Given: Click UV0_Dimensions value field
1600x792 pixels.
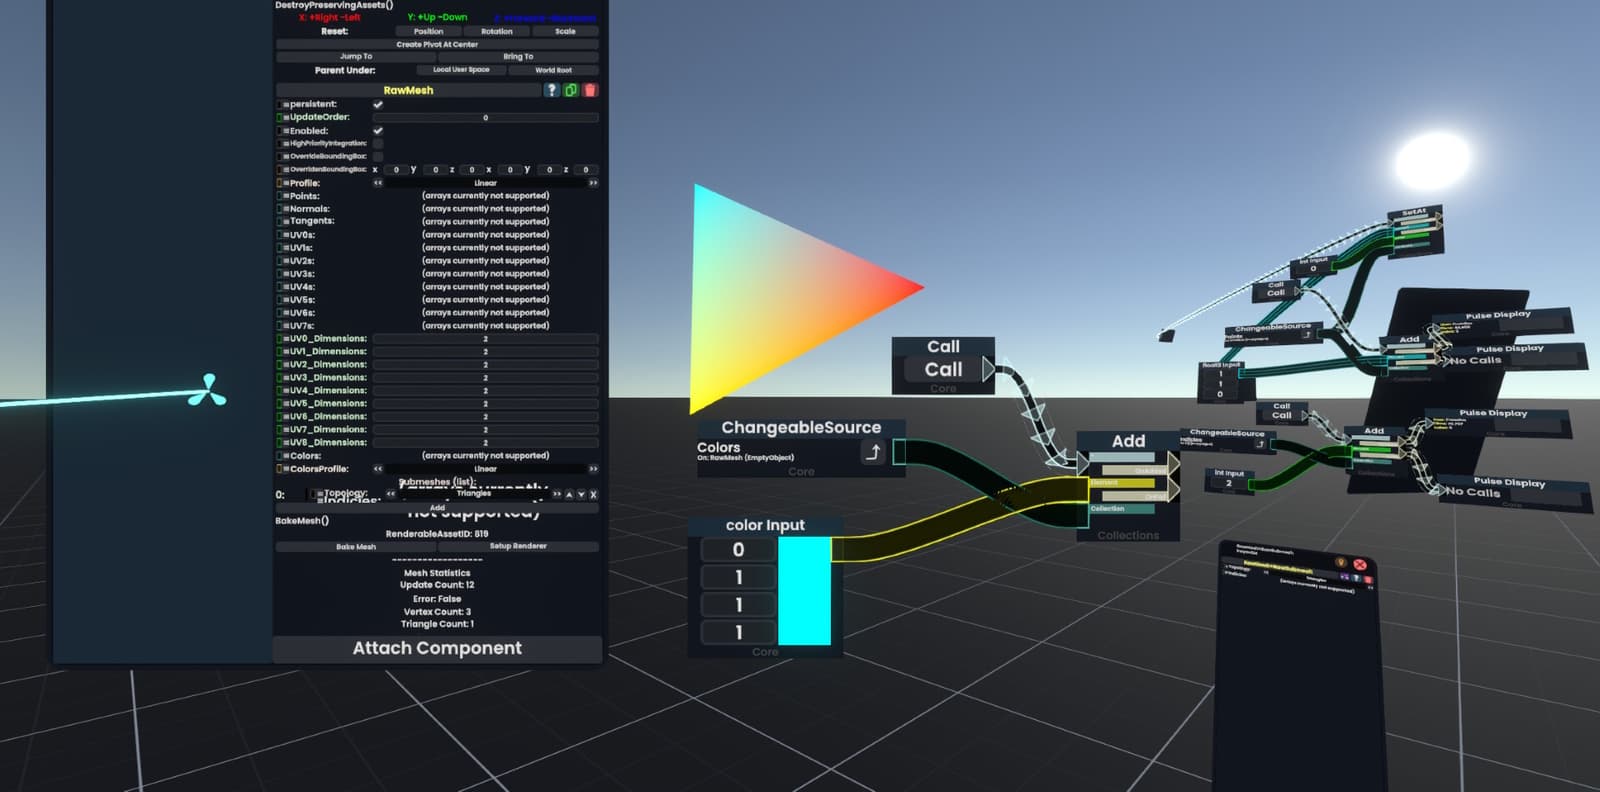Looking at the screenshot, I should click(x=486, y=338).
